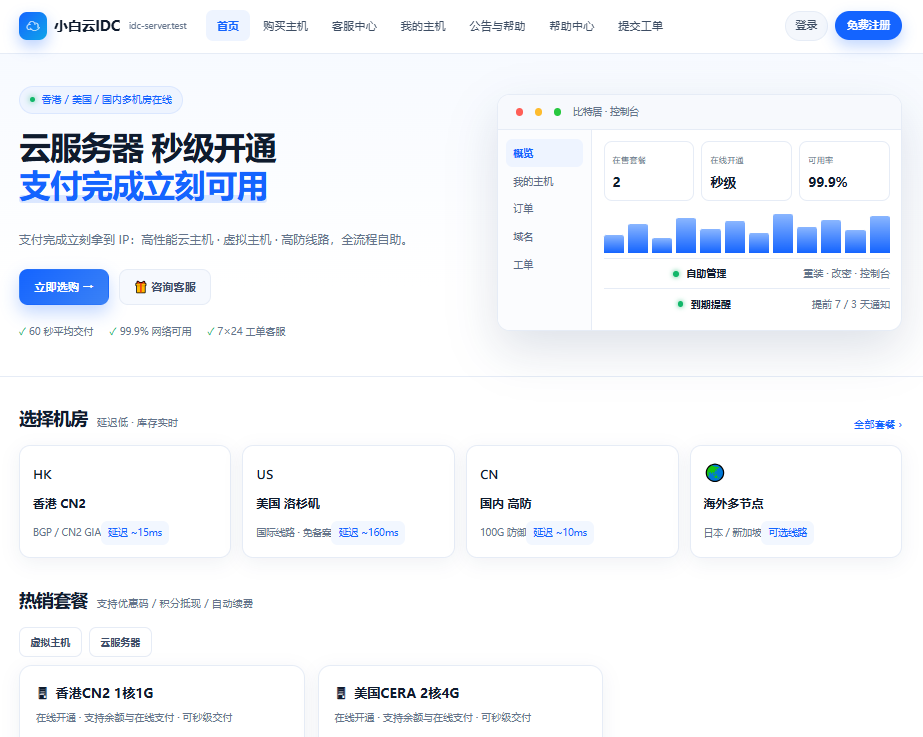Click the 热销套餐 section heading
The image size is (923, 737).
click(54, 600)
